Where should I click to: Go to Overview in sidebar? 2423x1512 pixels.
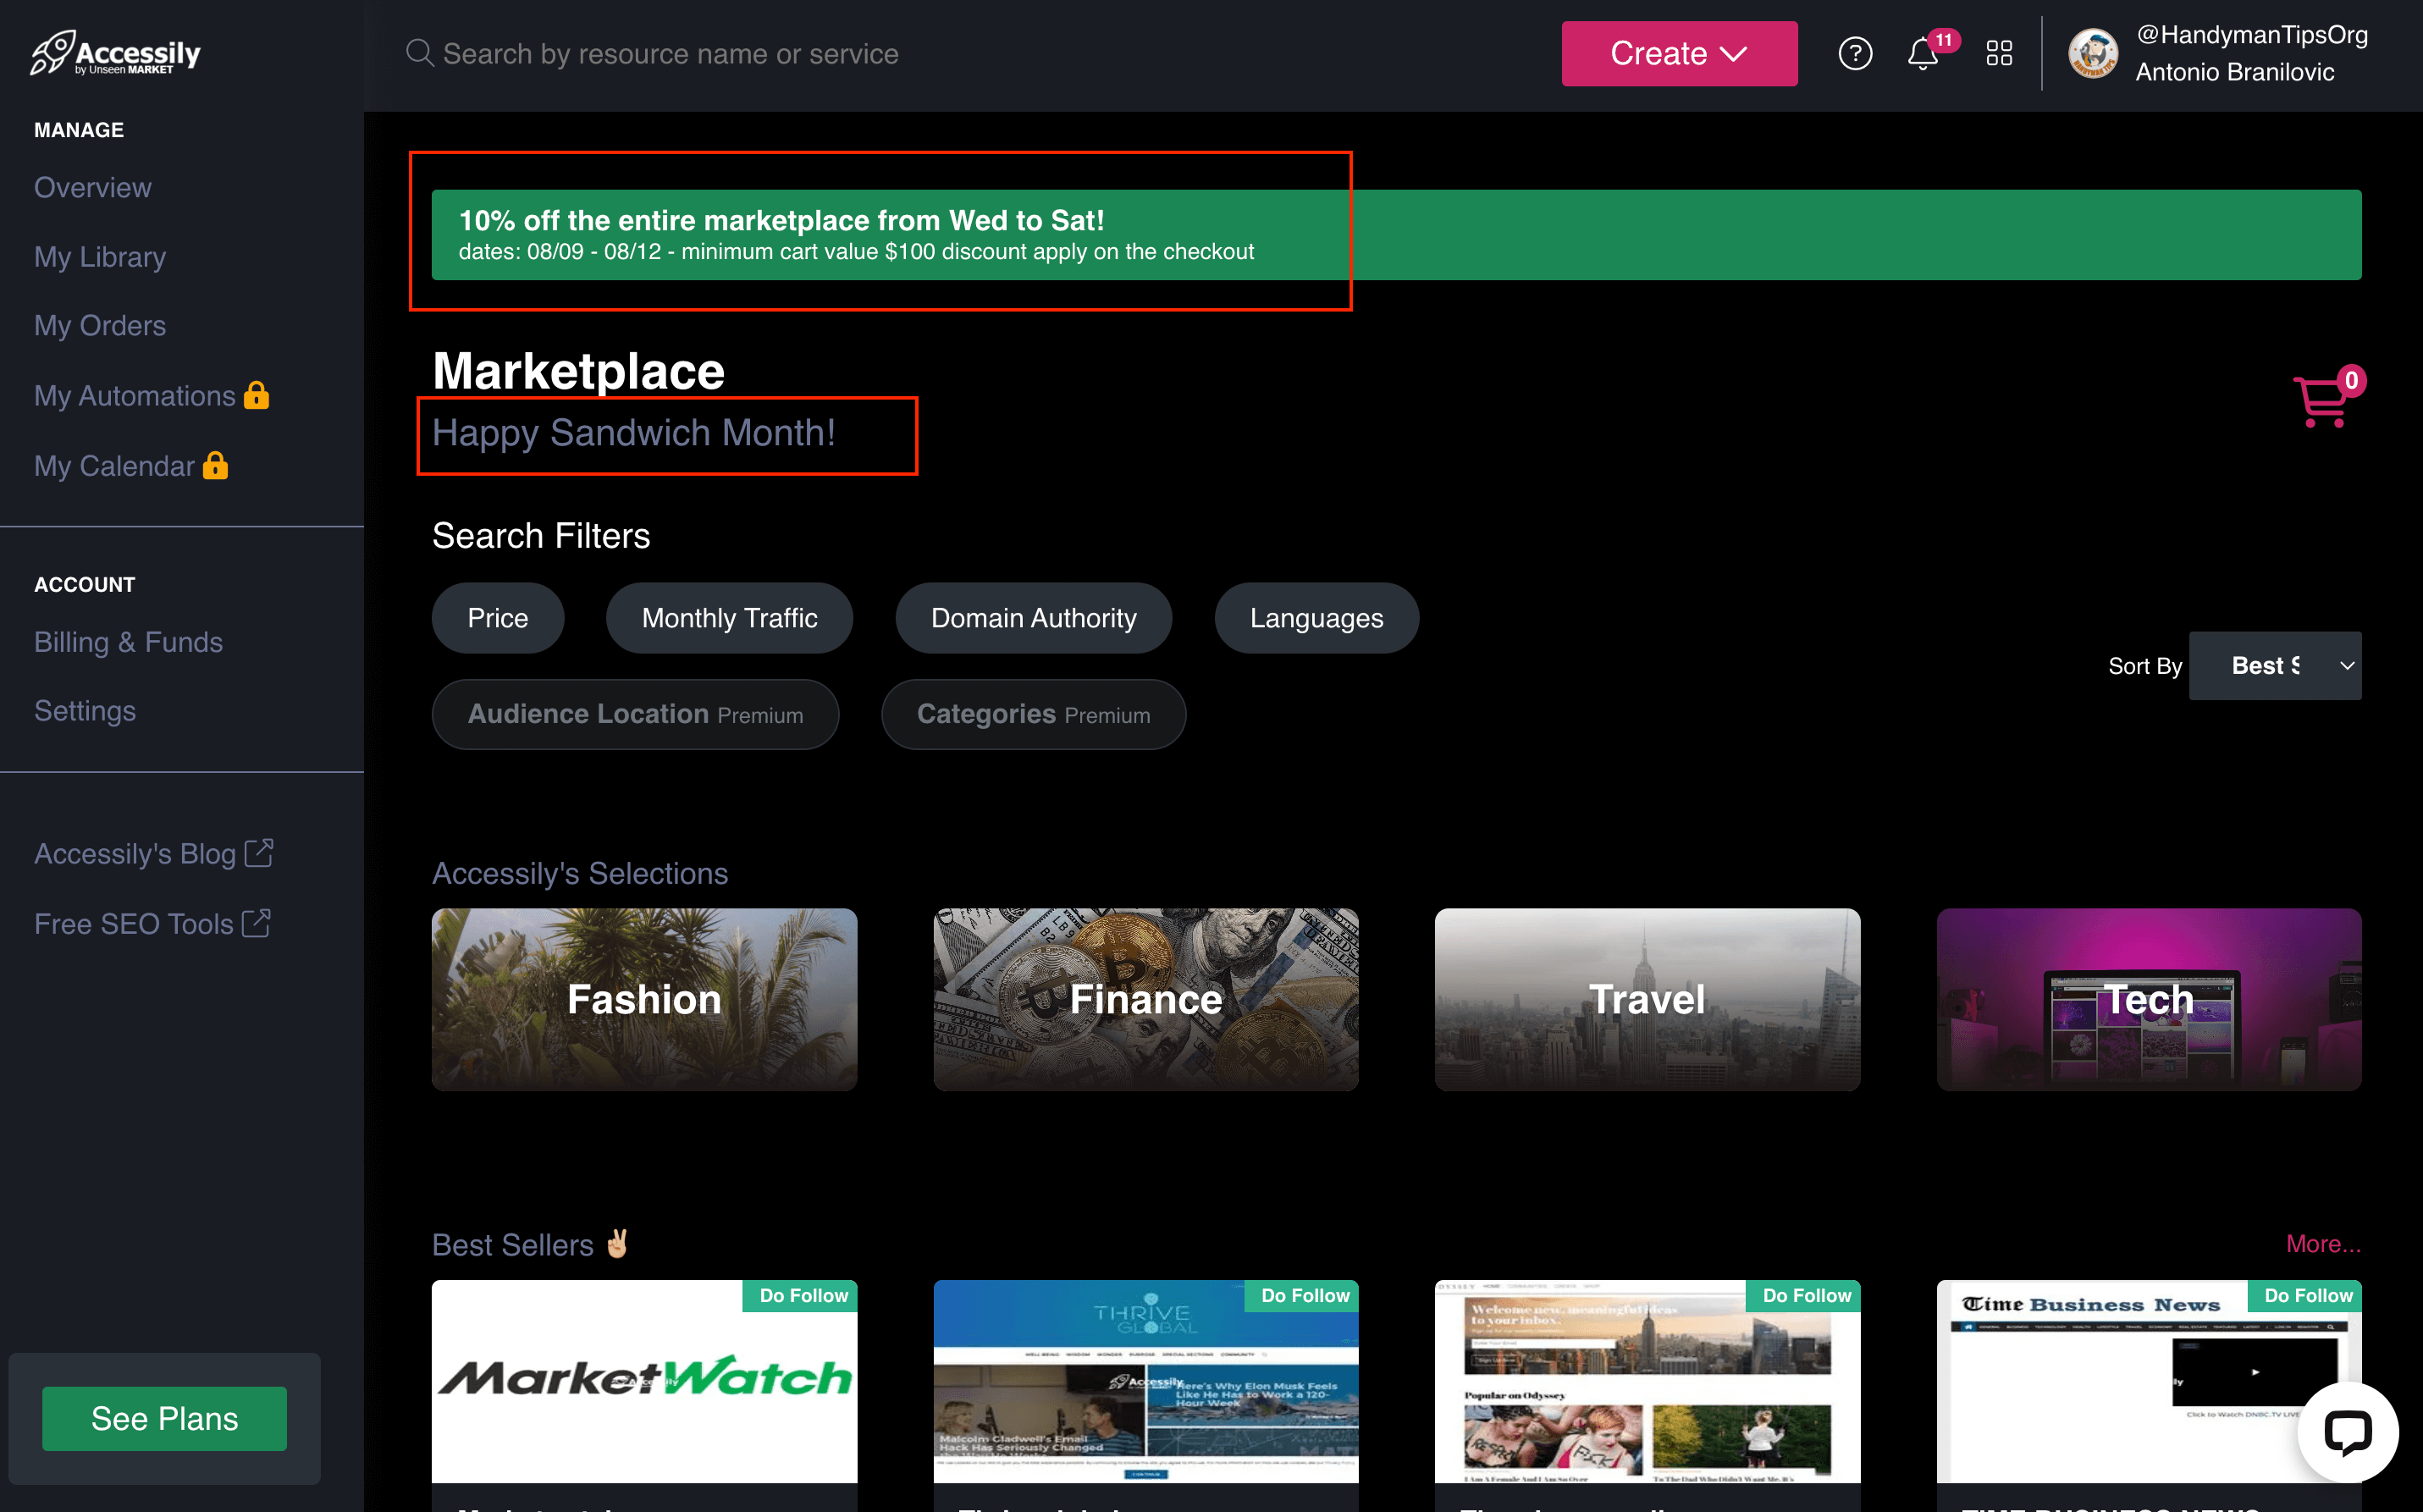point(93,187)
